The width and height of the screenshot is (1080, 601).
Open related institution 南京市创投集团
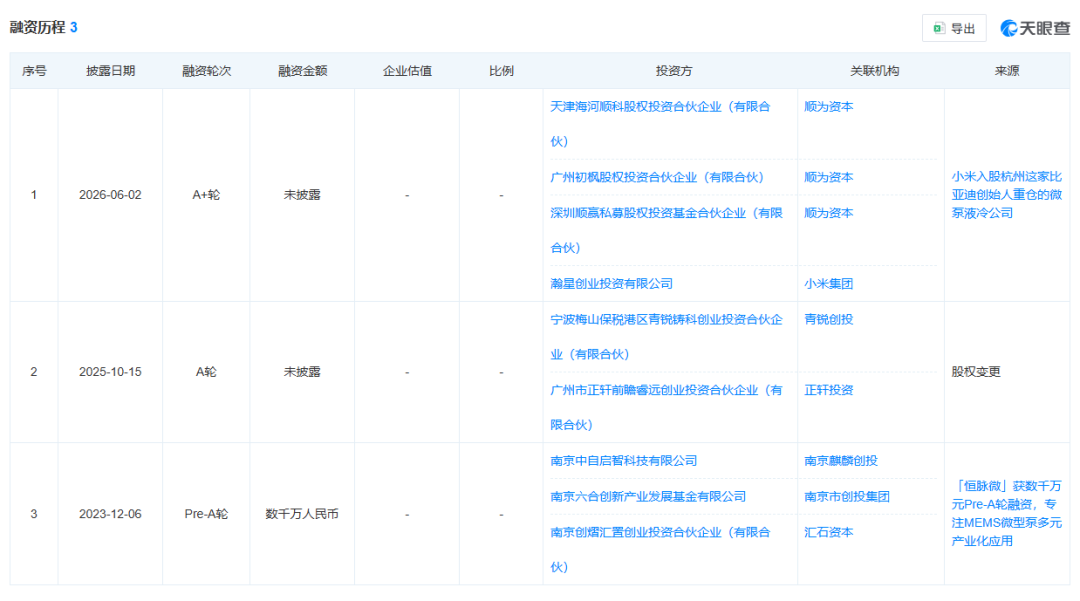click(x=847, y=496)
